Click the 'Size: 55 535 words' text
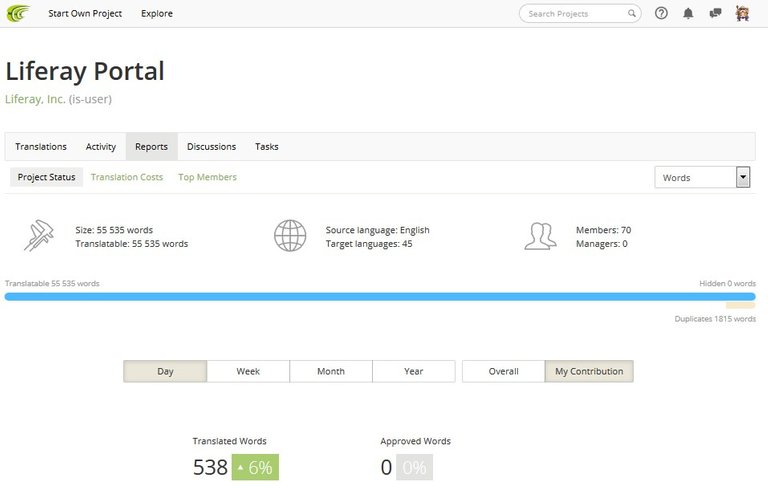 [x=114, y=230]
